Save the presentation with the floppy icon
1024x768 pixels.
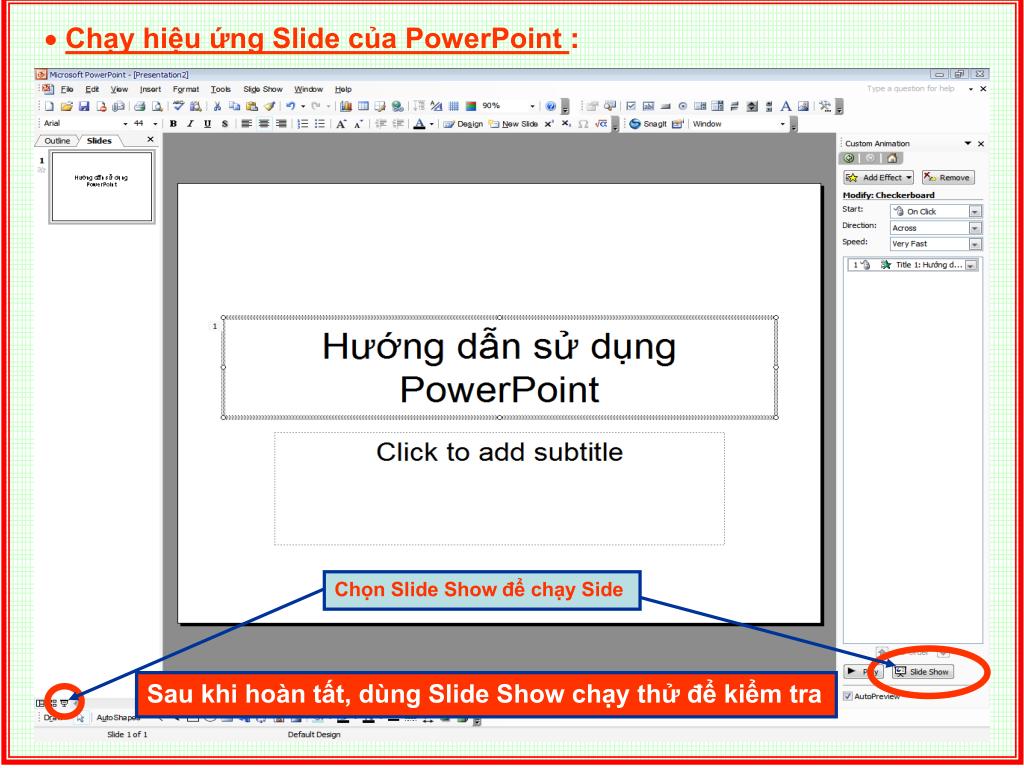tap(84, 106)
